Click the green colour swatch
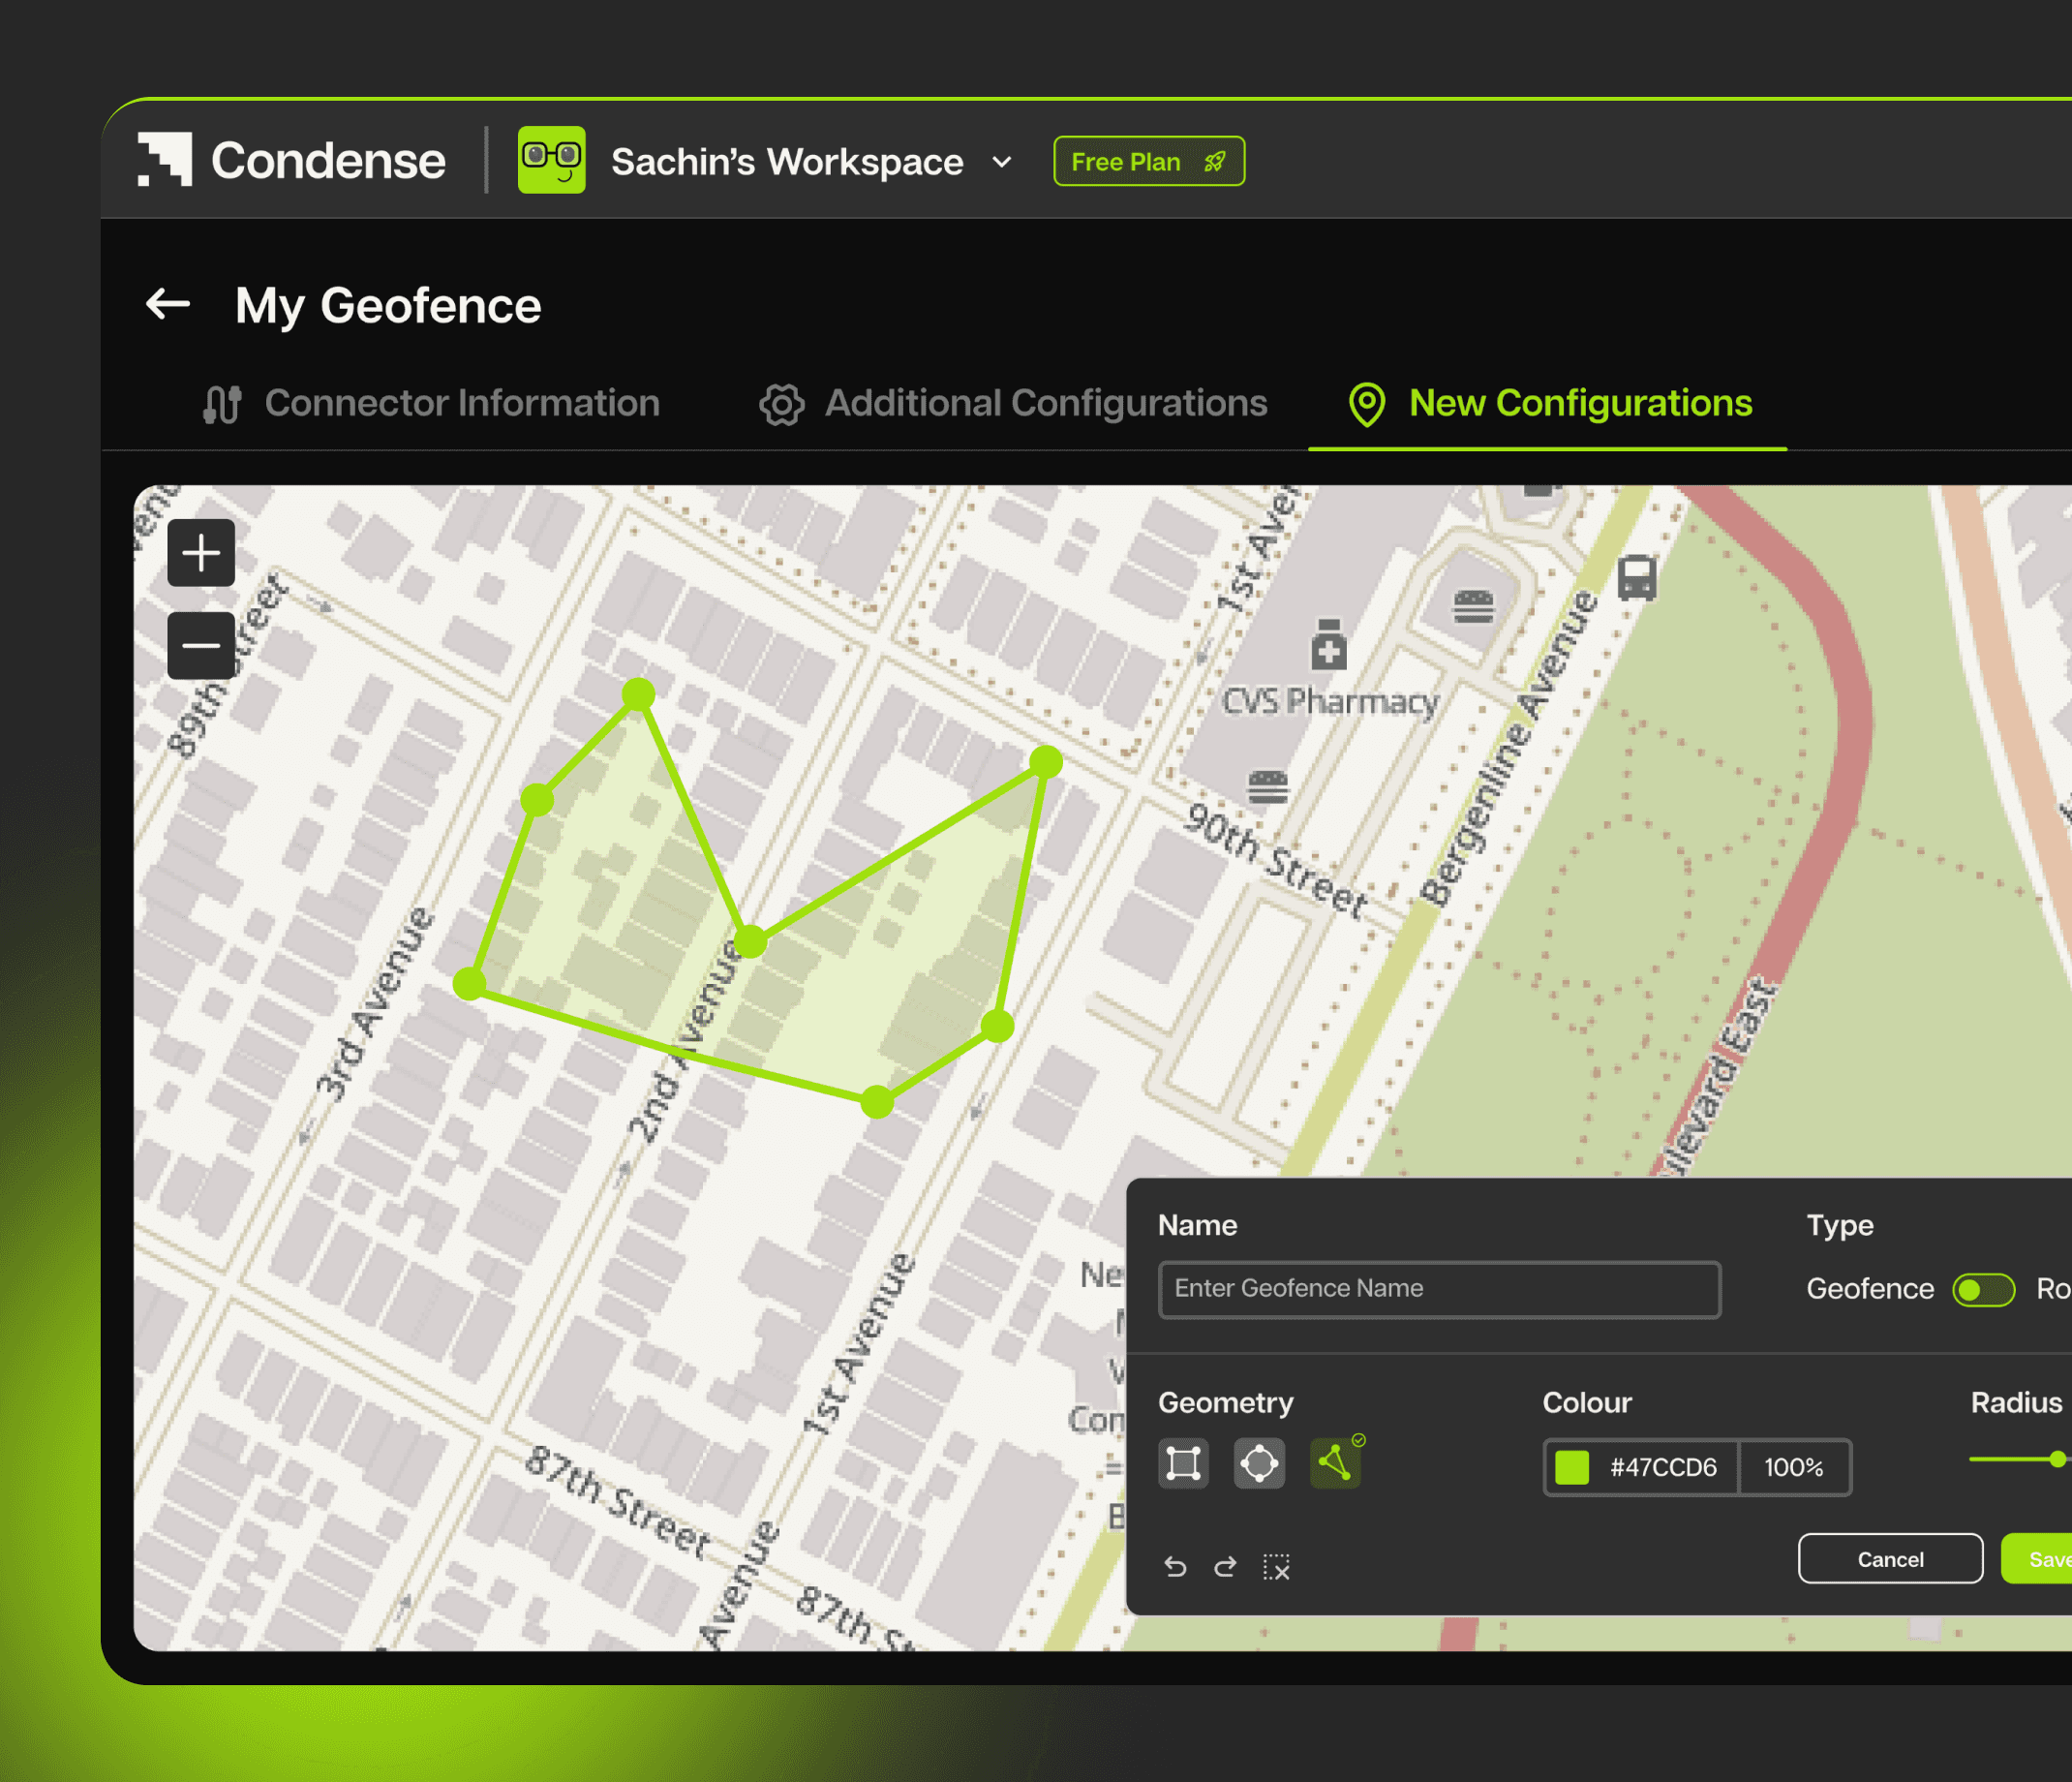Viewport: 2072px width, 1782px height. coord(1572,1468)
